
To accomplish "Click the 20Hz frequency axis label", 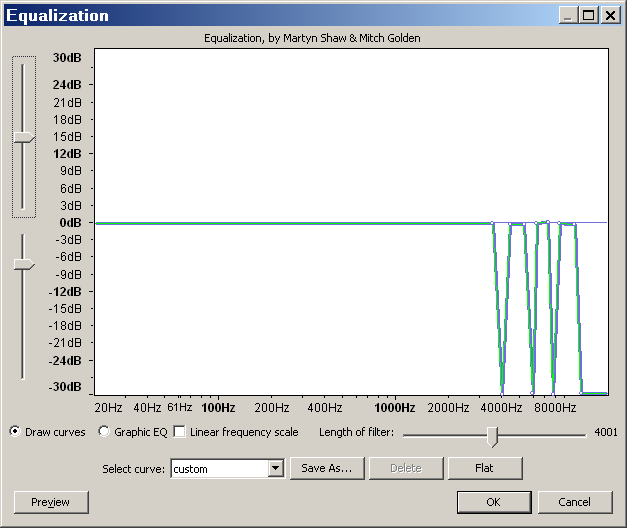I will (x=108, y=408).
